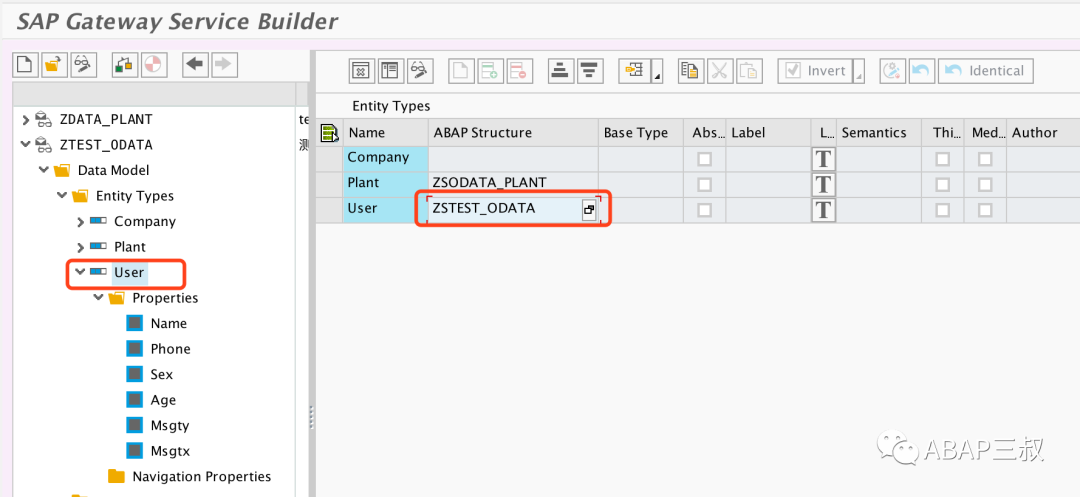Image resolution: width=1080 pixels, height=497 pixels.
Task: Select the Phone property in the tree
Action: (x=171, y=349)
